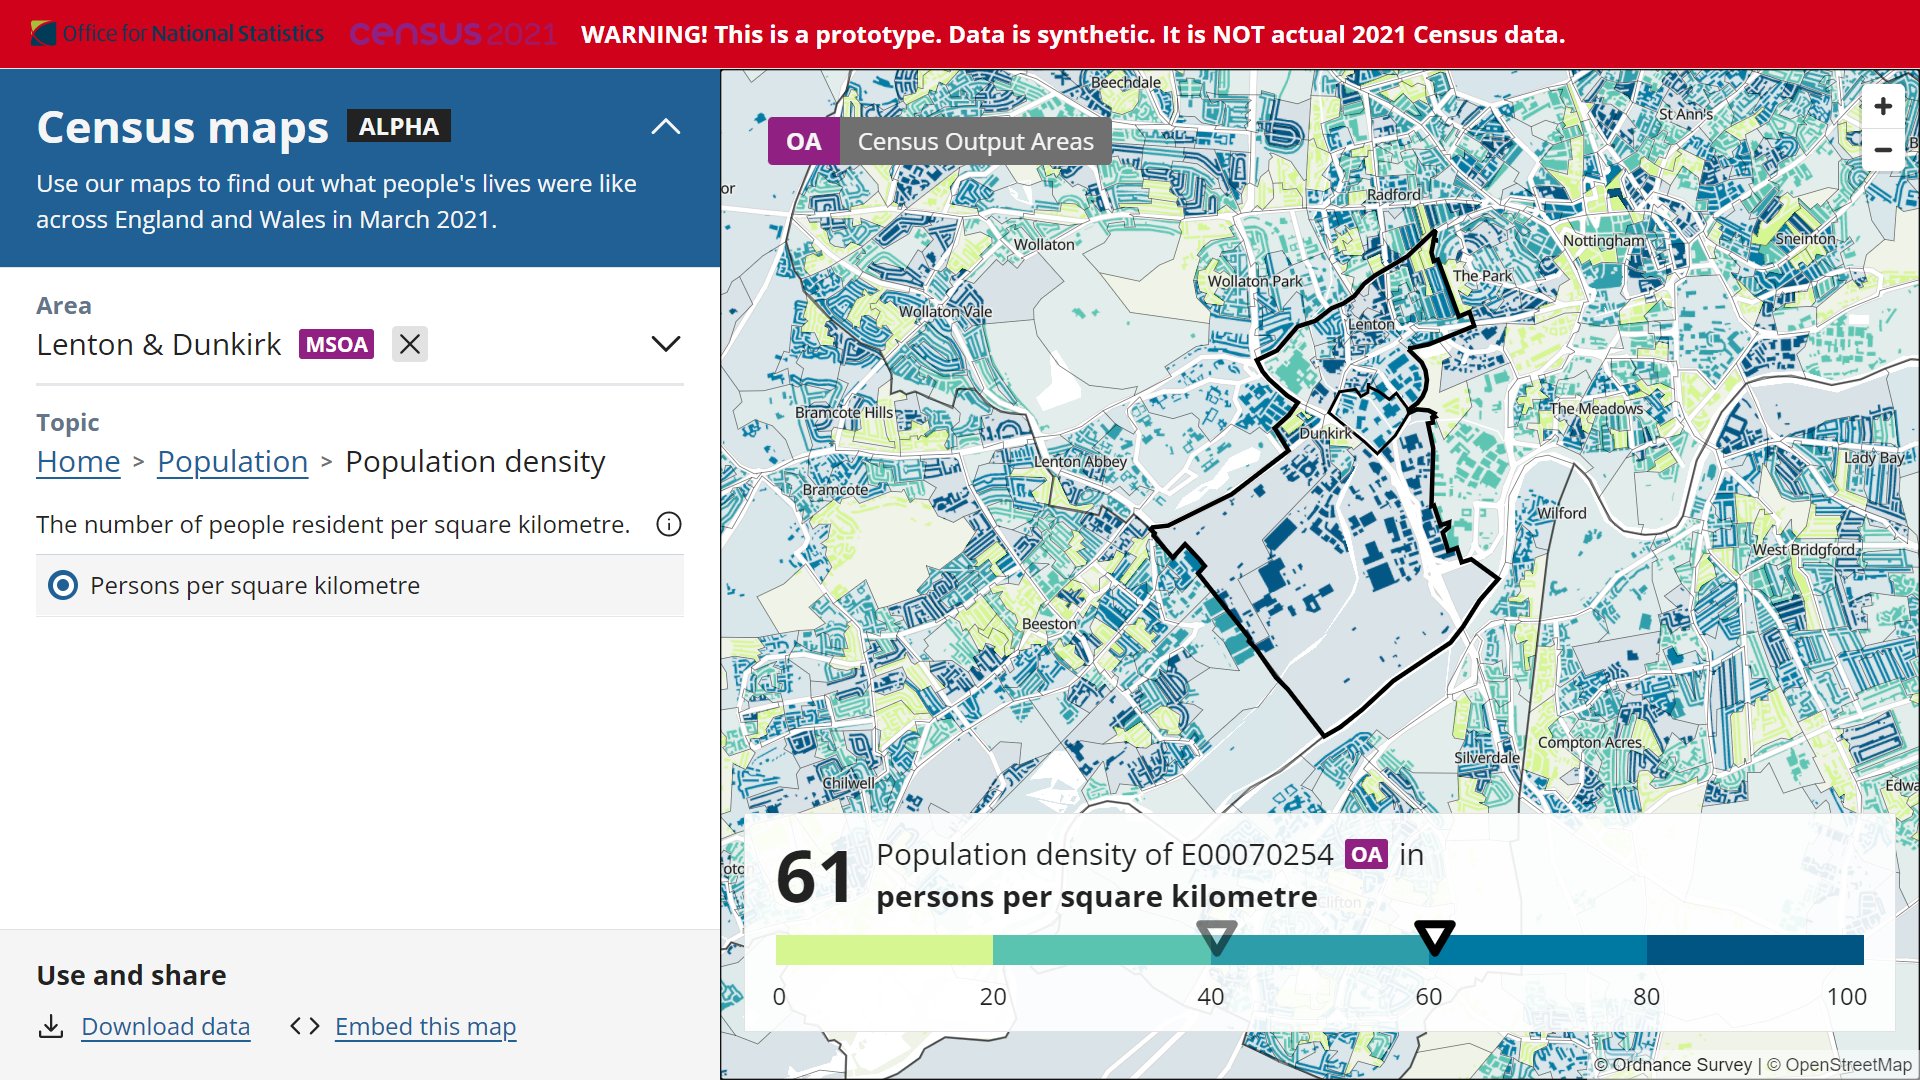The height and width of the screenshot is (1080, 1920).
Task: Open the Population breadcrumb link
Action: click(232, 462)
